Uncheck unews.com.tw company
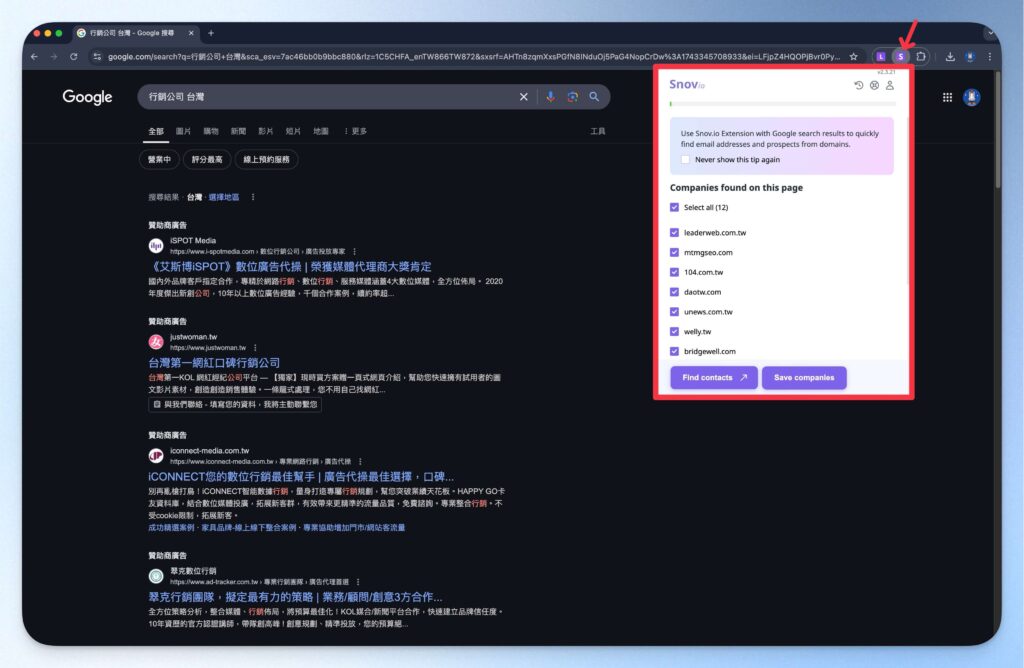The width and height of the screenshot is (1024, 668). click(675, 311)
